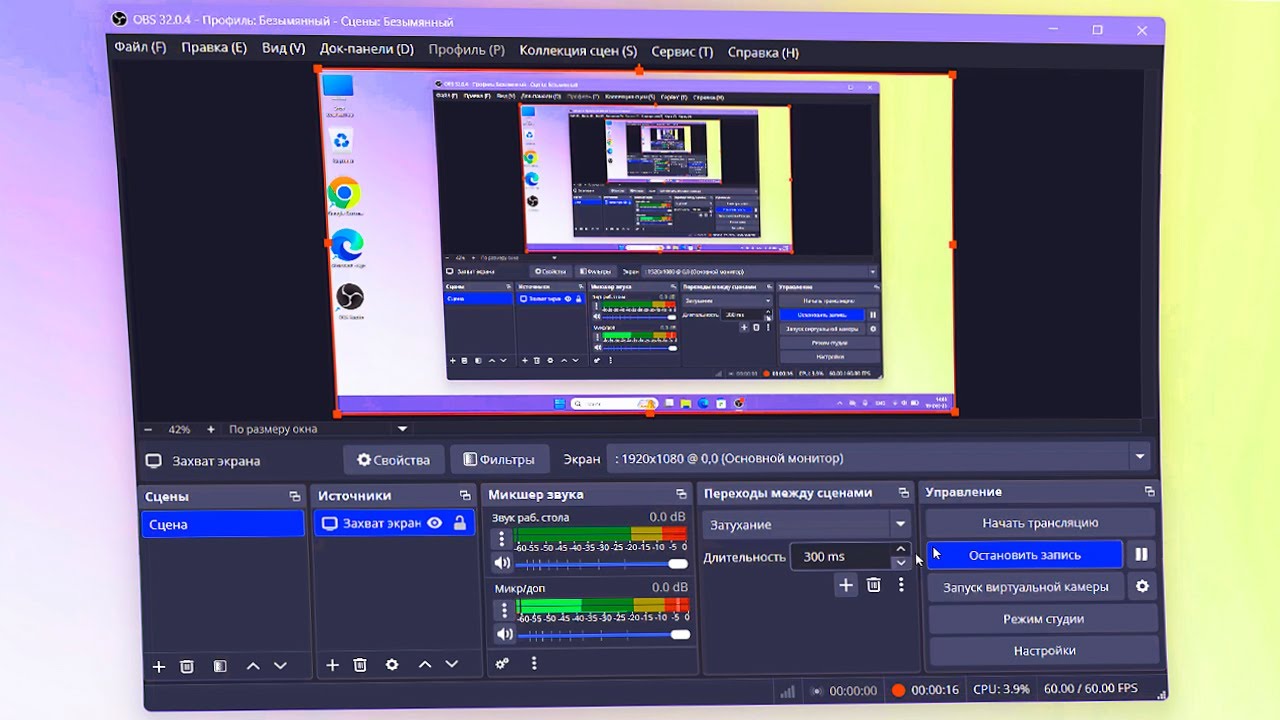
Task: Open the Правка menu
Action: click(x=213, y=48)
